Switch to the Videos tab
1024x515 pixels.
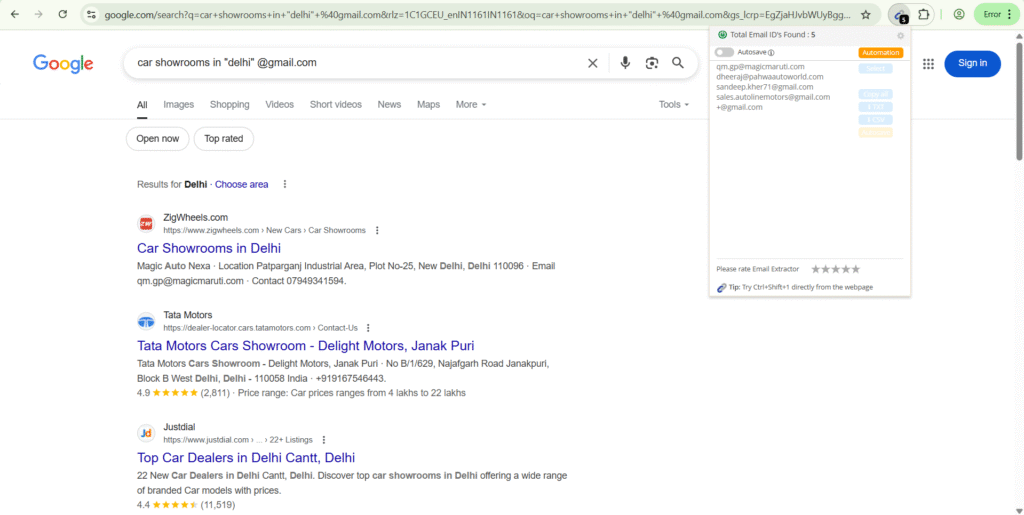point(280,104)
